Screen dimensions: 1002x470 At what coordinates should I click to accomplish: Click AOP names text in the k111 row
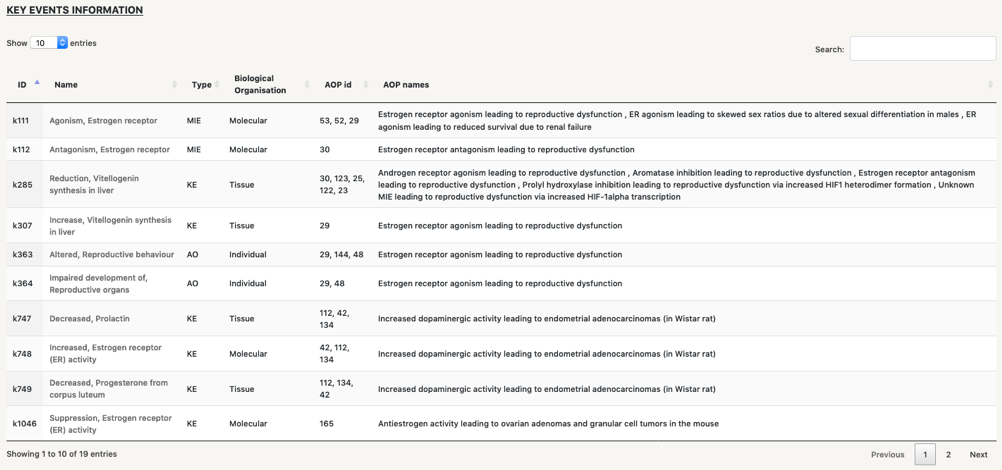(x=677, y=120)
